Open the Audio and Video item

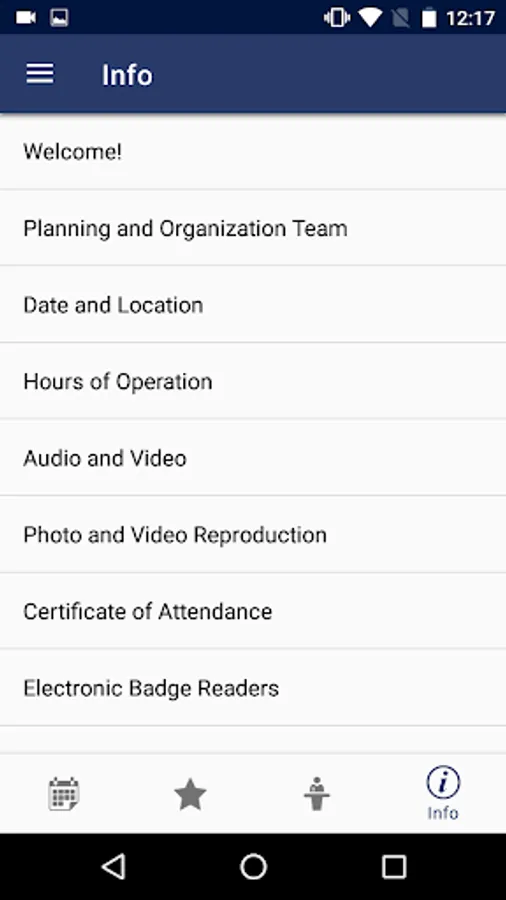[253, 457]
